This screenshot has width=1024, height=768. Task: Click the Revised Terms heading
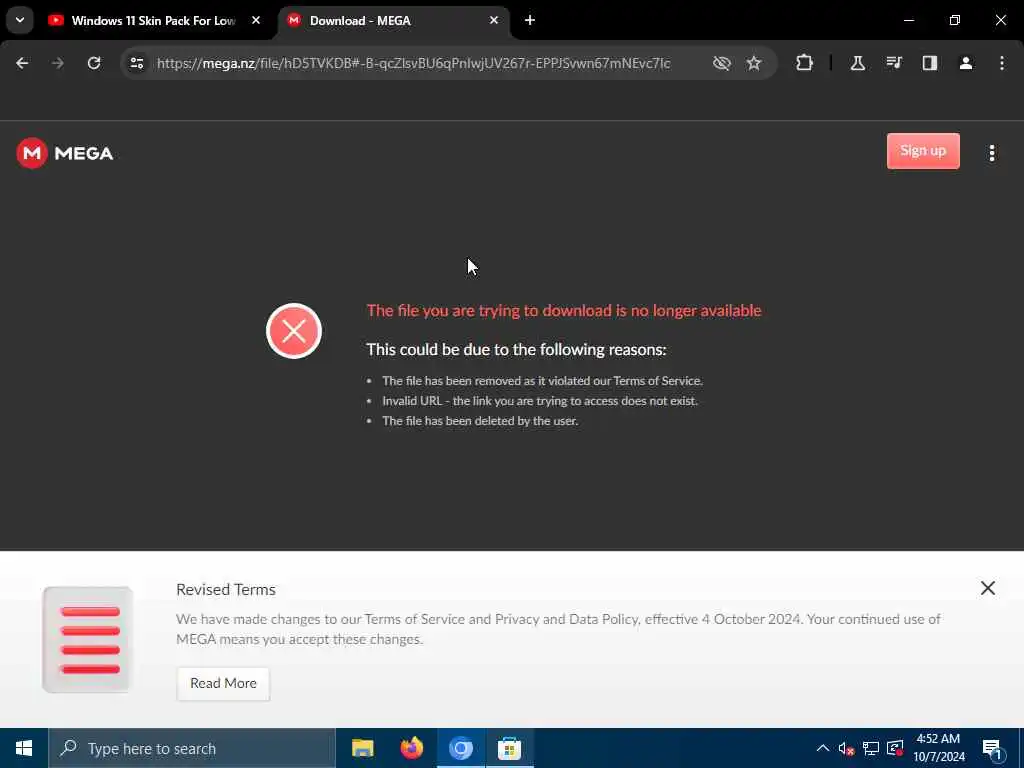point(226,589)
